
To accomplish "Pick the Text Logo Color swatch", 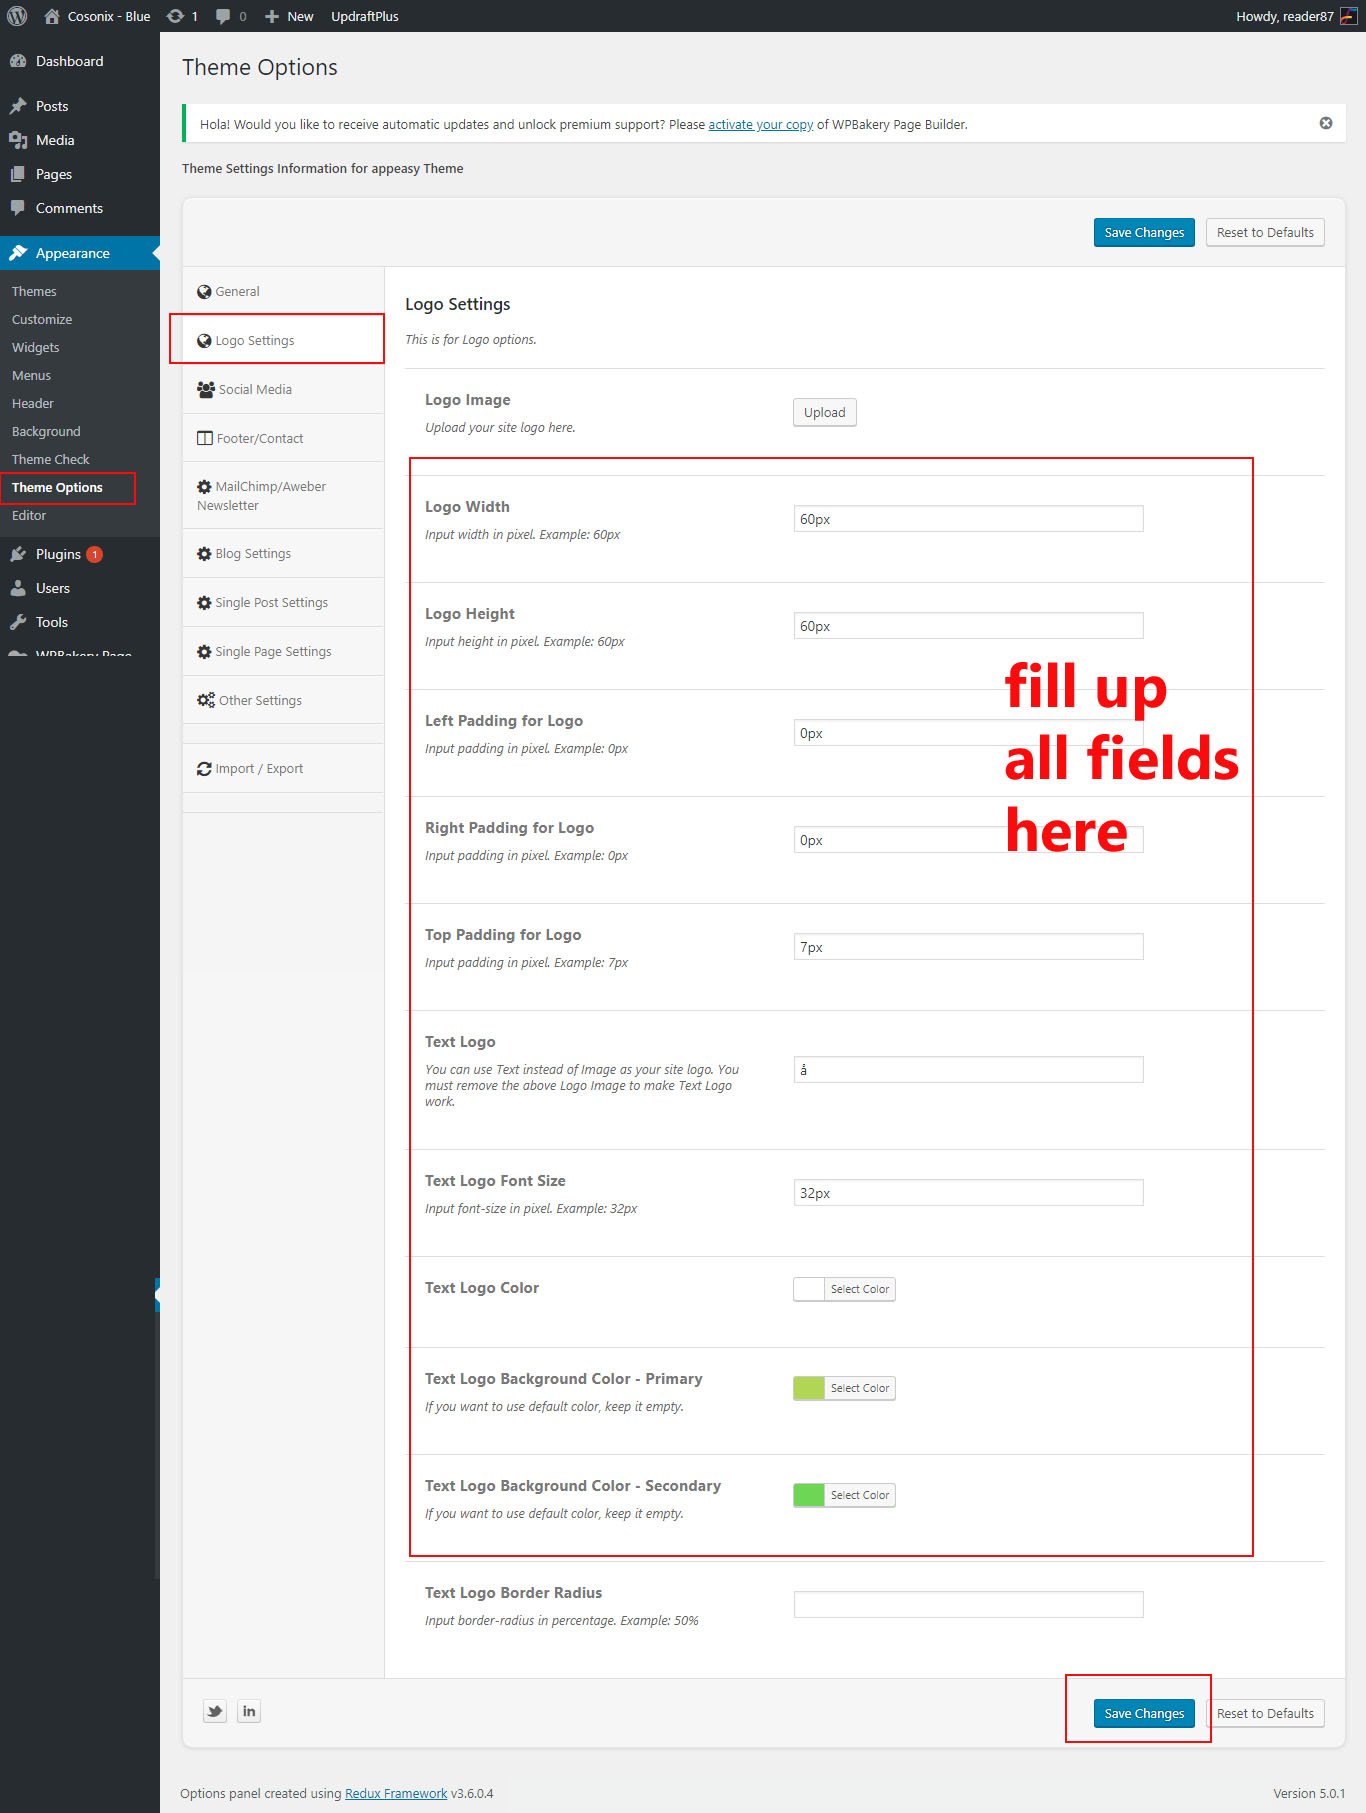I will [x=809, y=1289].
